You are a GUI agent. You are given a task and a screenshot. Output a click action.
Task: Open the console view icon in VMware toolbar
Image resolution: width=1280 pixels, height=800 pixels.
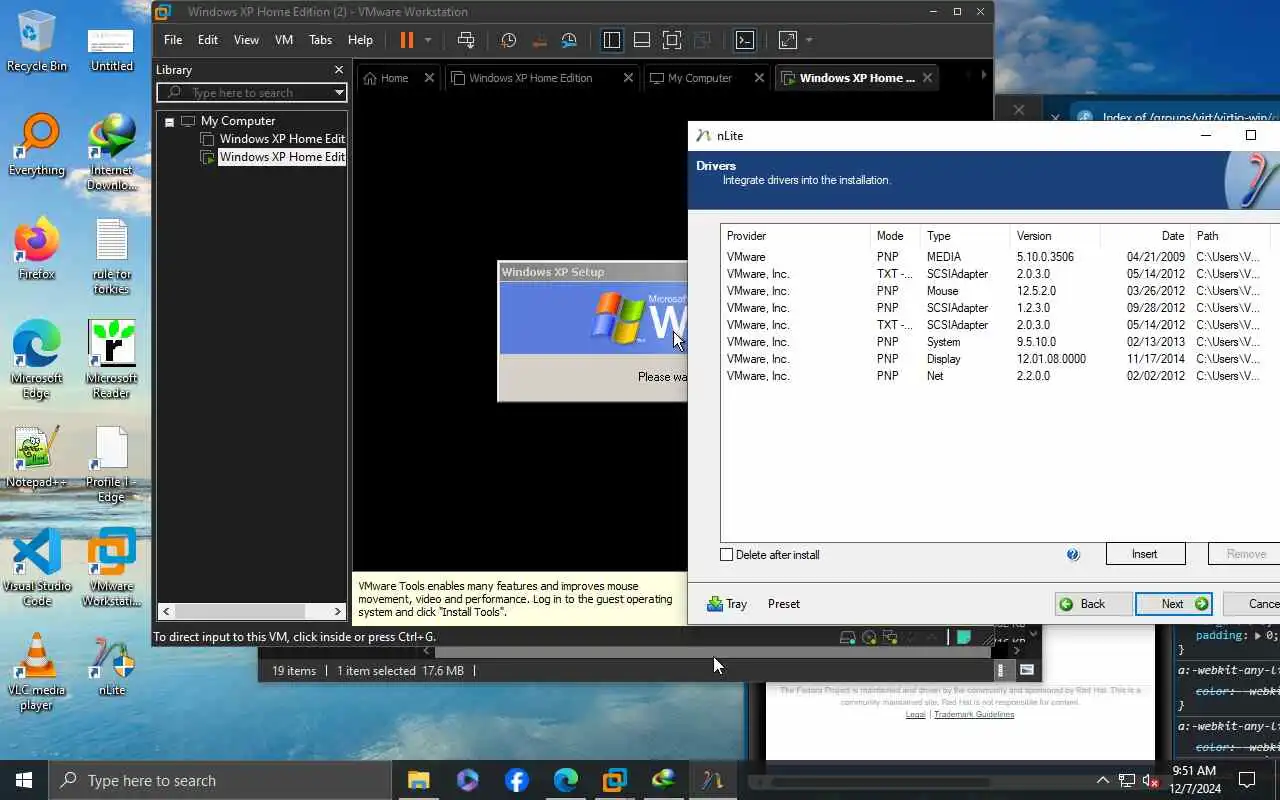click(745, 40)
